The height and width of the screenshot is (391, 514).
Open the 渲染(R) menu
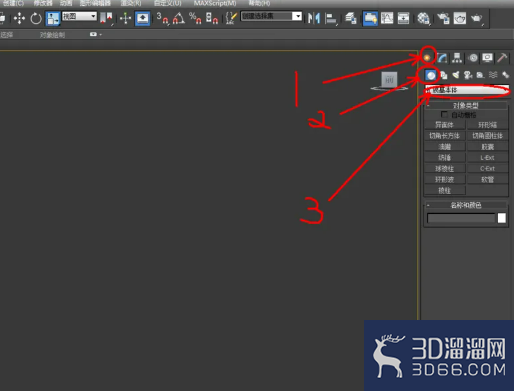pyautogui.click(x=131, y=3)
